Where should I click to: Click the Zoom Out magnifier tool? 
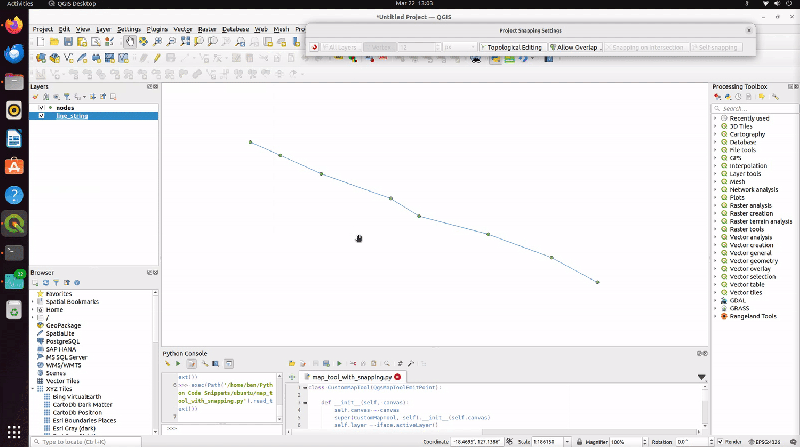tap(171, 42)
